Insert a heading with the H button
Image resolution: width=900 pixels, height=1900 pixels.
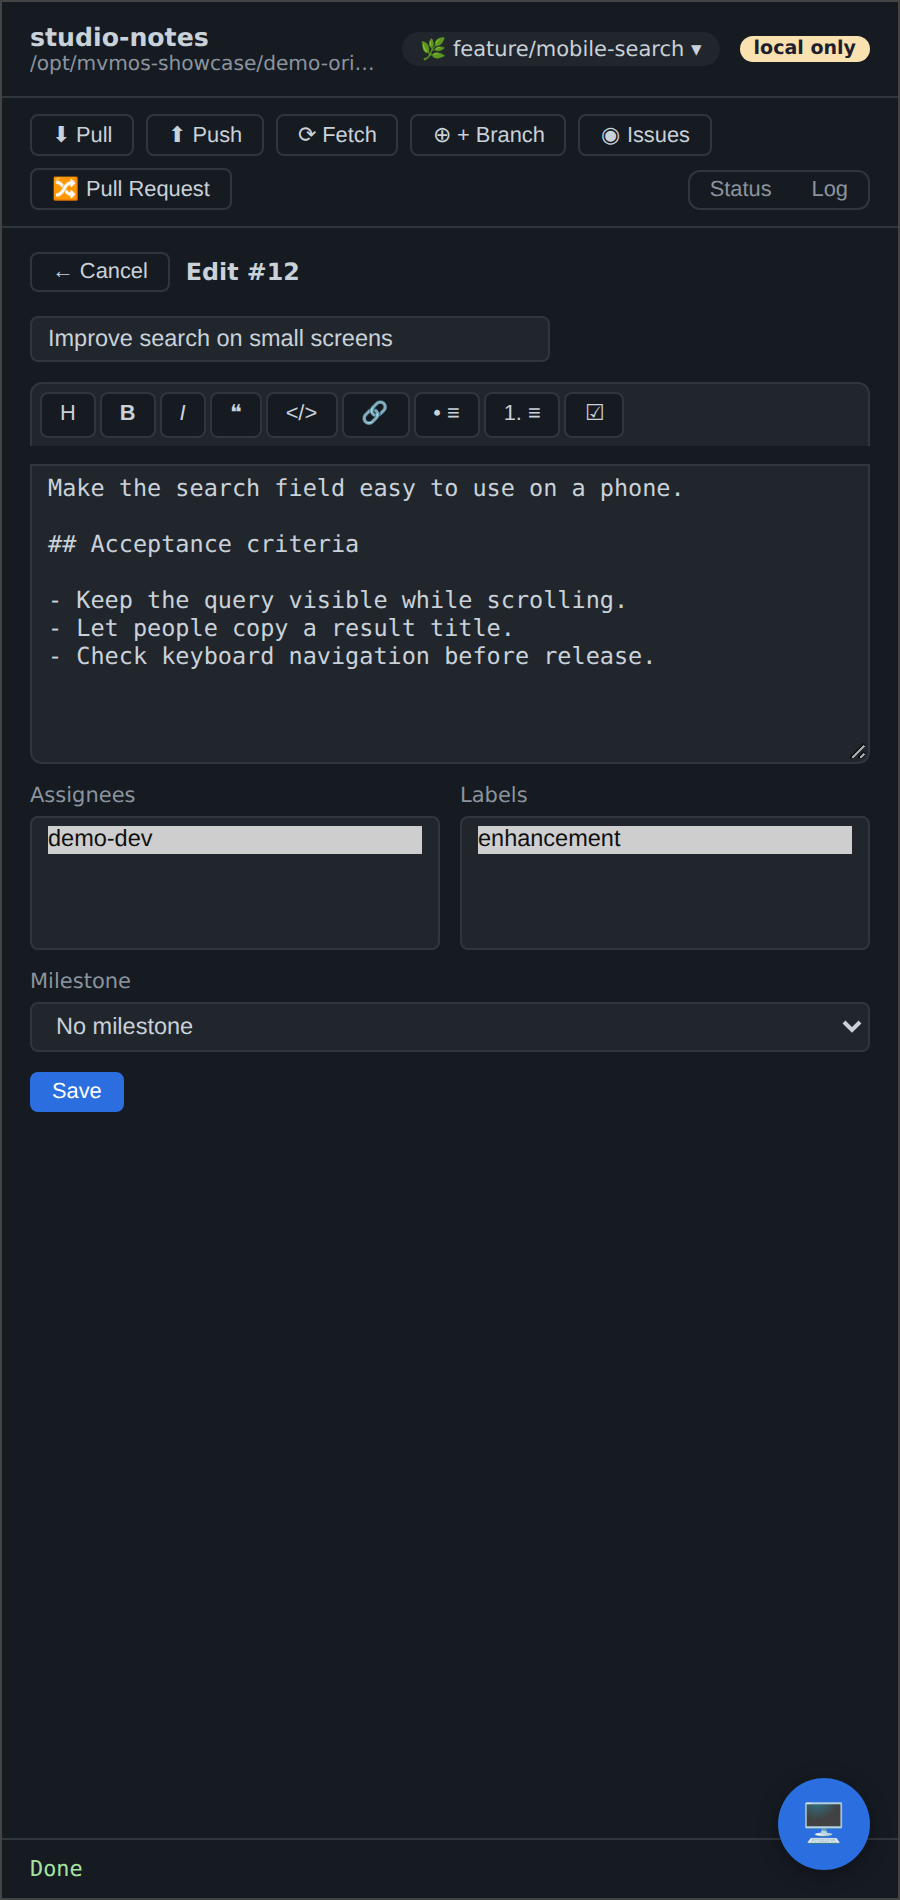pyautogui.click(x=68, y=414)
